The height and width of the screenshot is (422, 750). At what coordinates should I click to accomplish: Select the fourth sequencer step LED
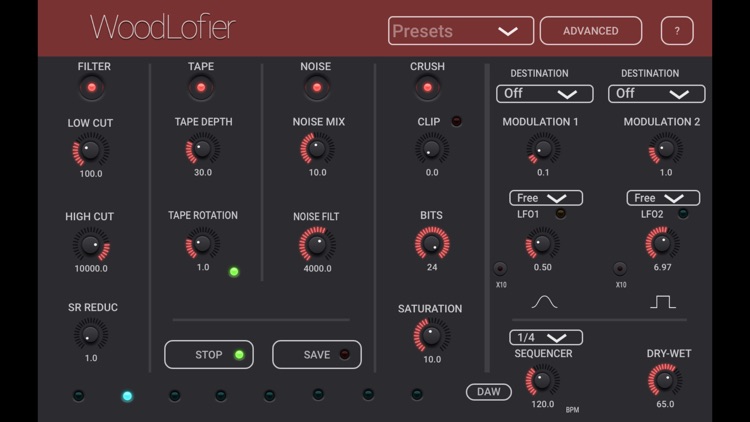(221, 396)
